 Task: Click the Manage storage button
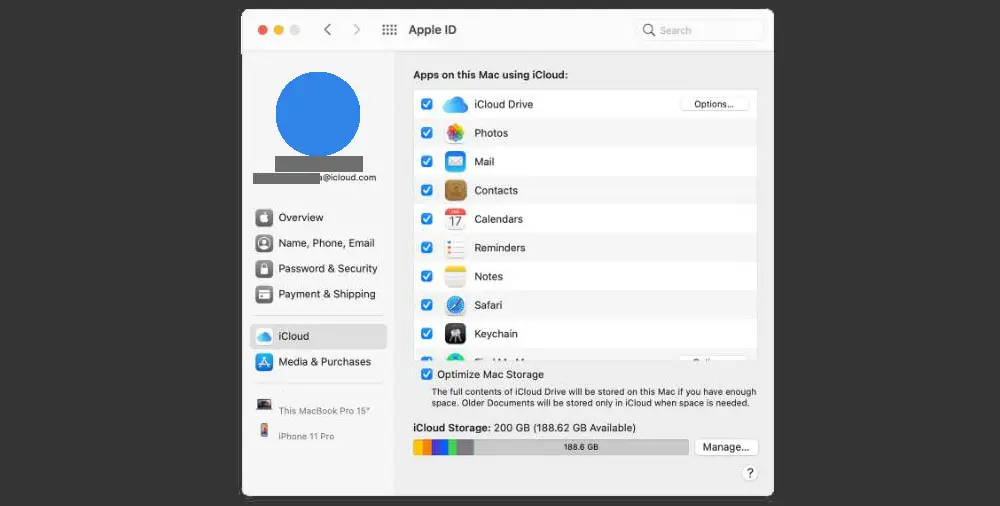(726, 447)
